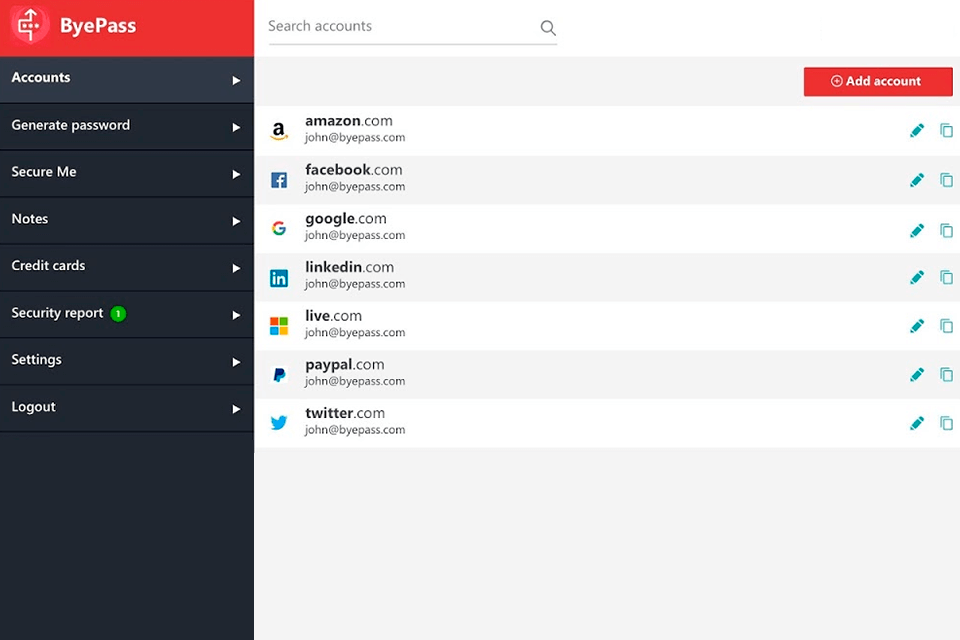960x640 pixels.
Task: Edit the live.com account via pencil icon
Action: pyautogui.click(x=917, y=325)
